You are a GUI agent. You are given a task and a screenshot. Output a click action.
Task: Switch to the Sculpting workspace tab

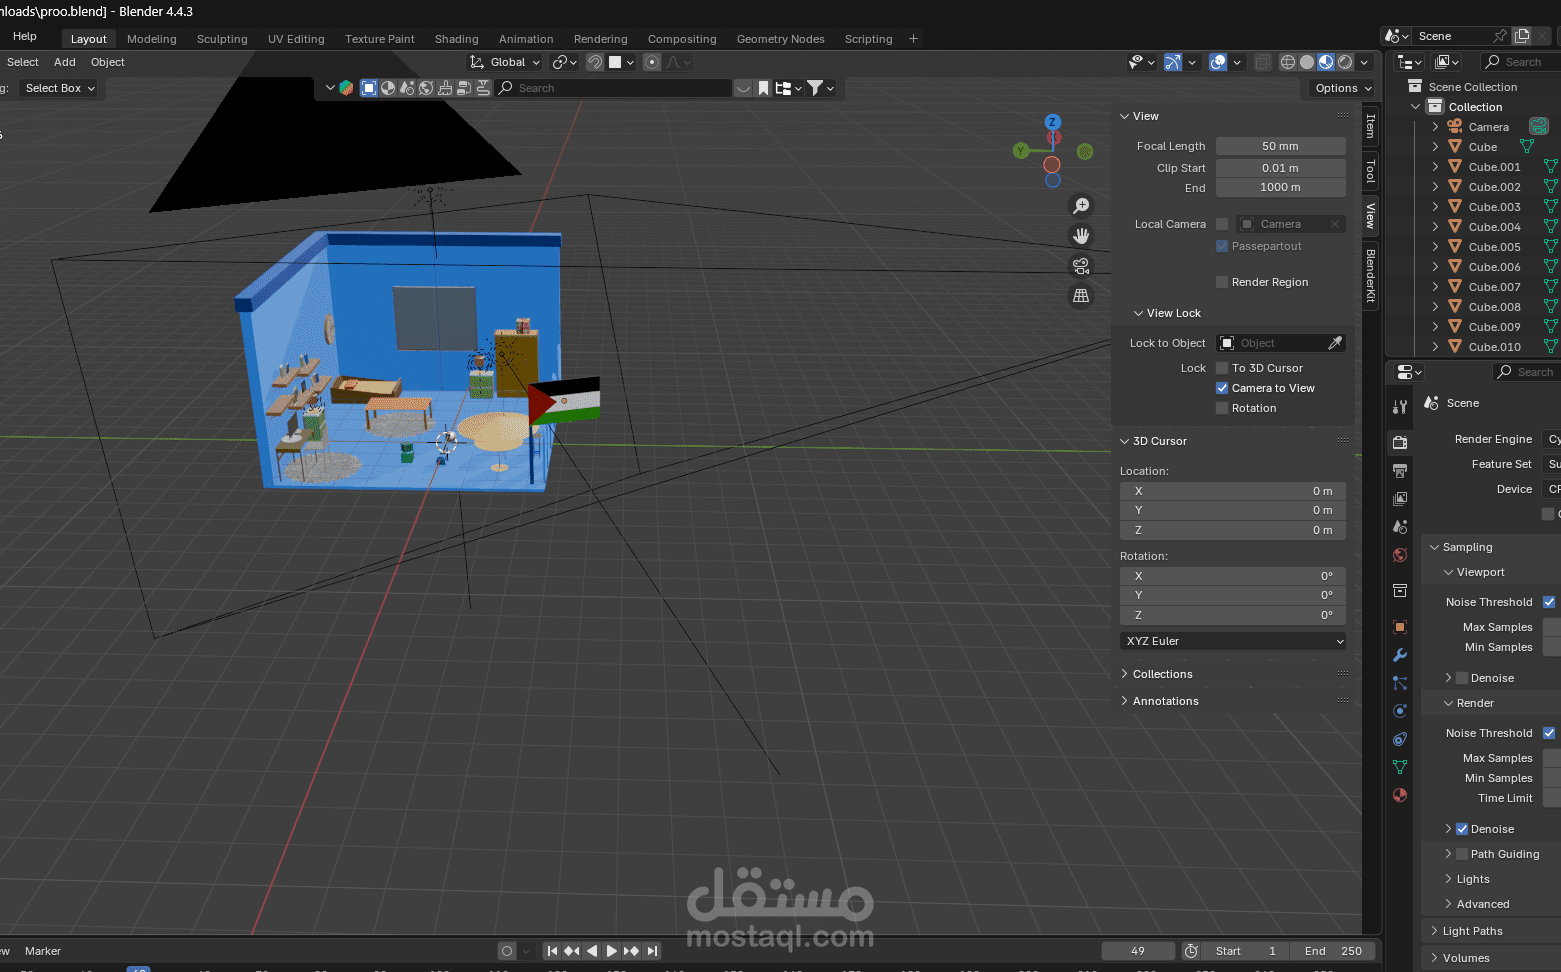(x=222, y=39)
